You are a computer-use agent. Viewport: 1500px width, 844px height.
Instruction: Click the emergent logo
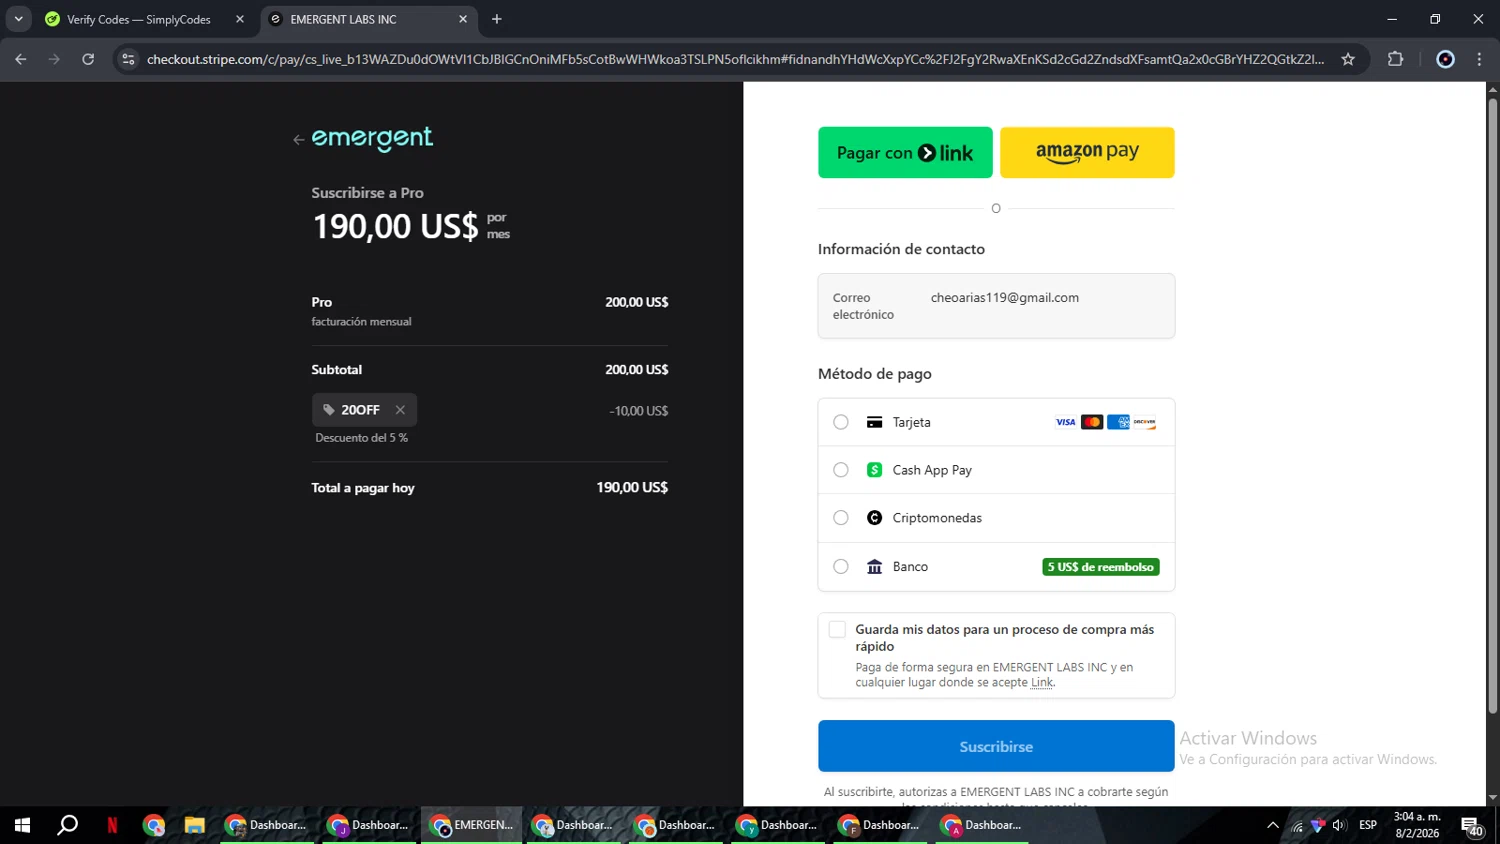(372, 139)
